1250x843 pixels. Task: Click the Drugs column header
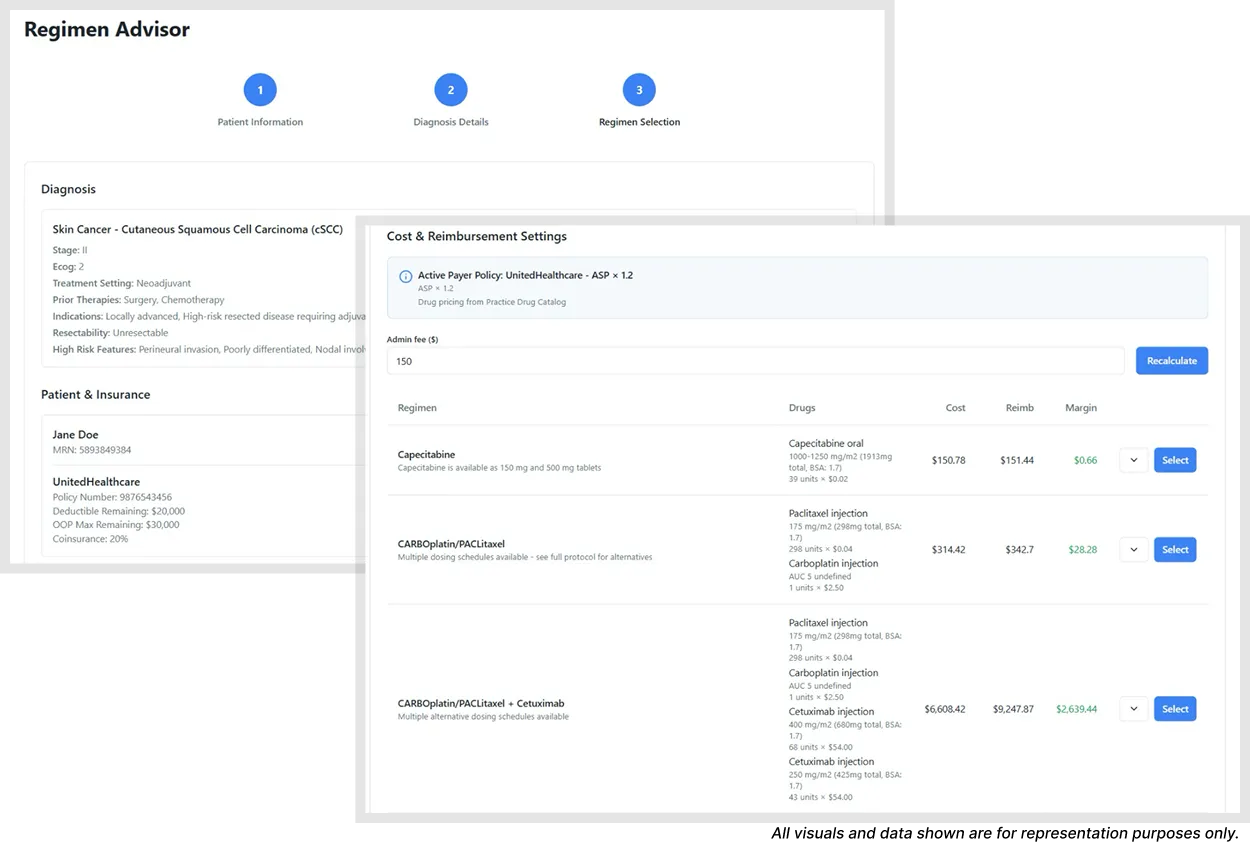point(801,408)
